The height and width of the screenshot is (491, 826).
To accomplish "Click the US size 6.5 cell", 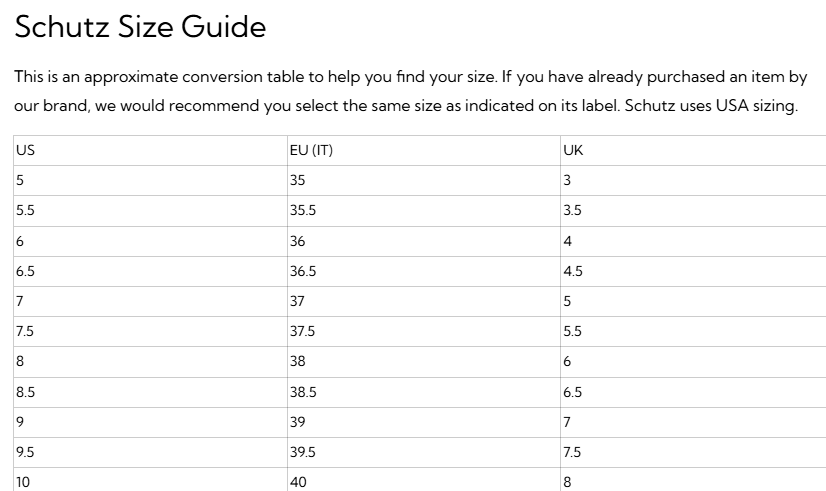I will pyautogui.click(x=151, y=271).
